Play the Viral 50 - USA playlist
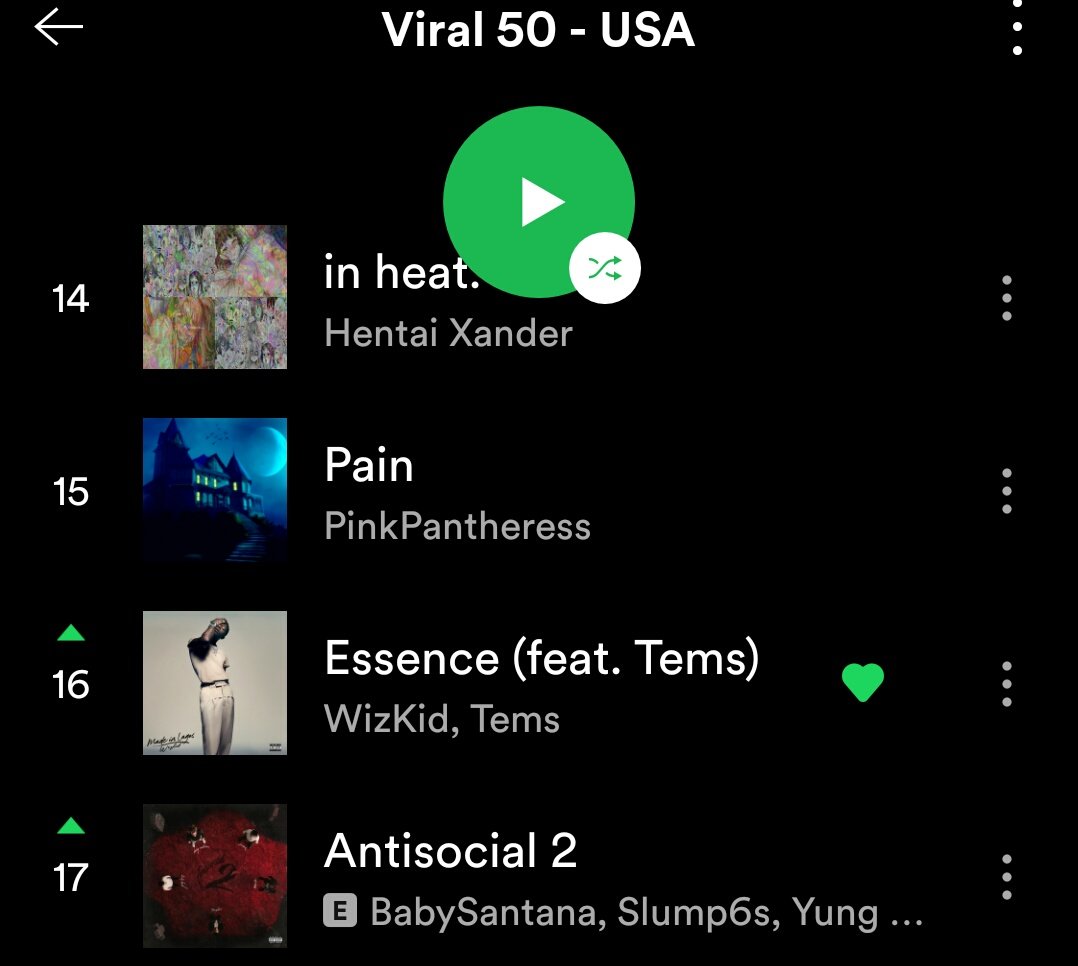The image size is (1078, 966). point(539,201)
